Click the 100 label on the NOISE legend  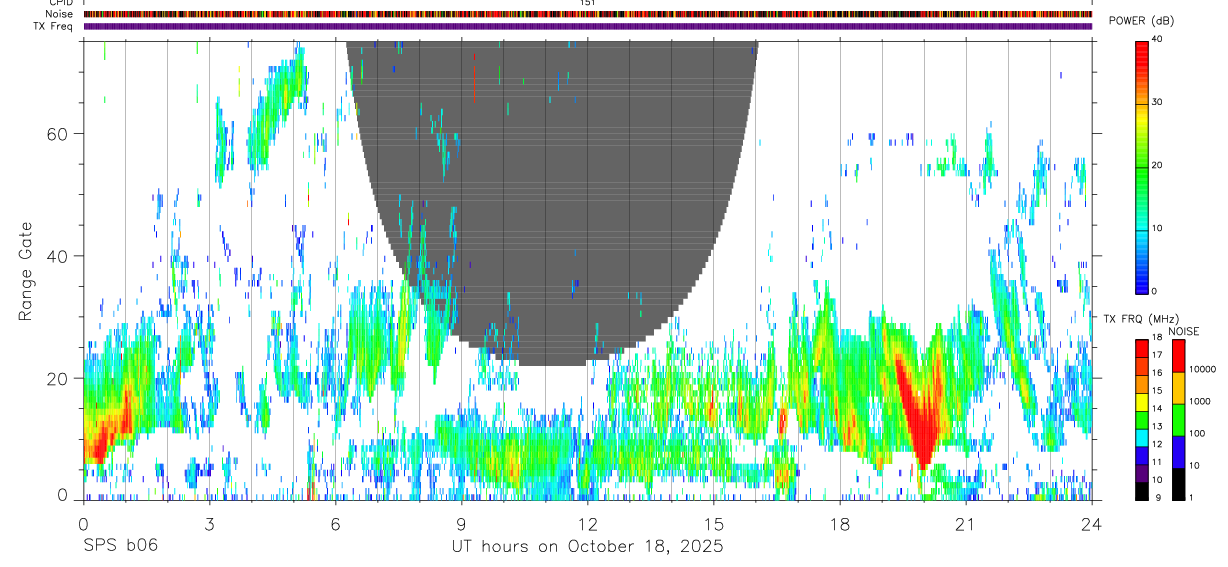[x=1198, y=433]
